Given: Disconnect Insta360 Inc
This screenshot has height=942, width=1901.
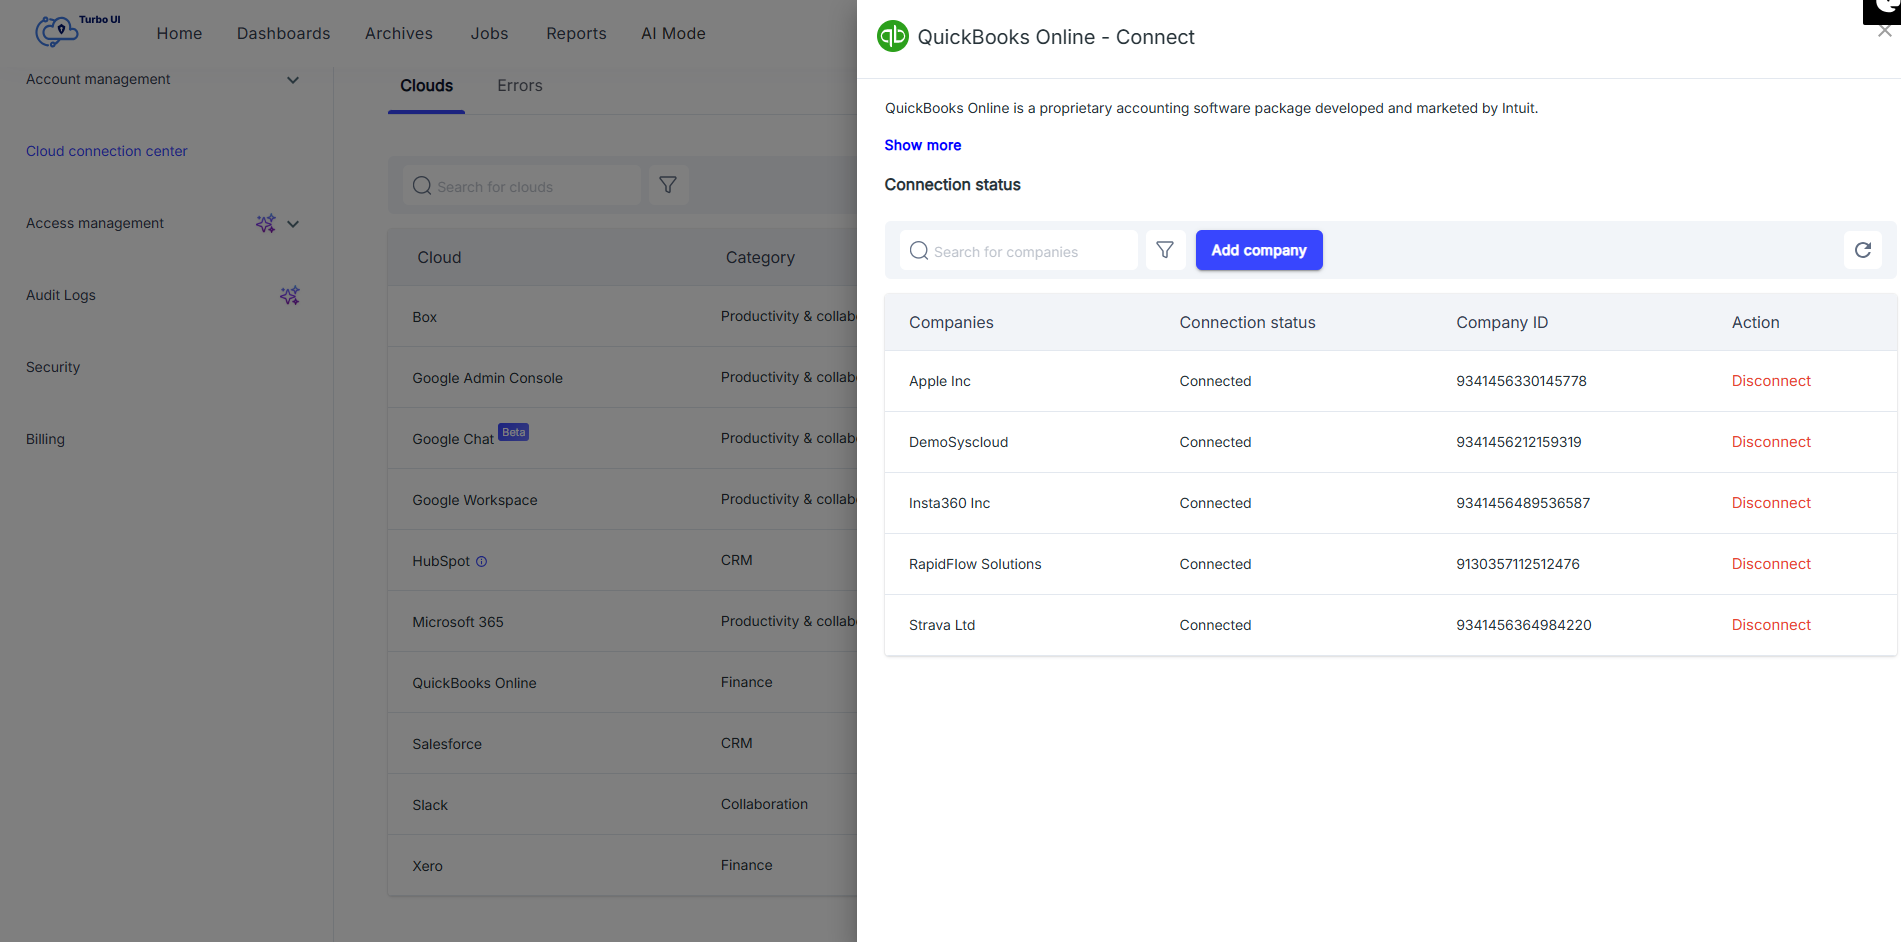Looking at the screenshot, I should coord(1771,503).
